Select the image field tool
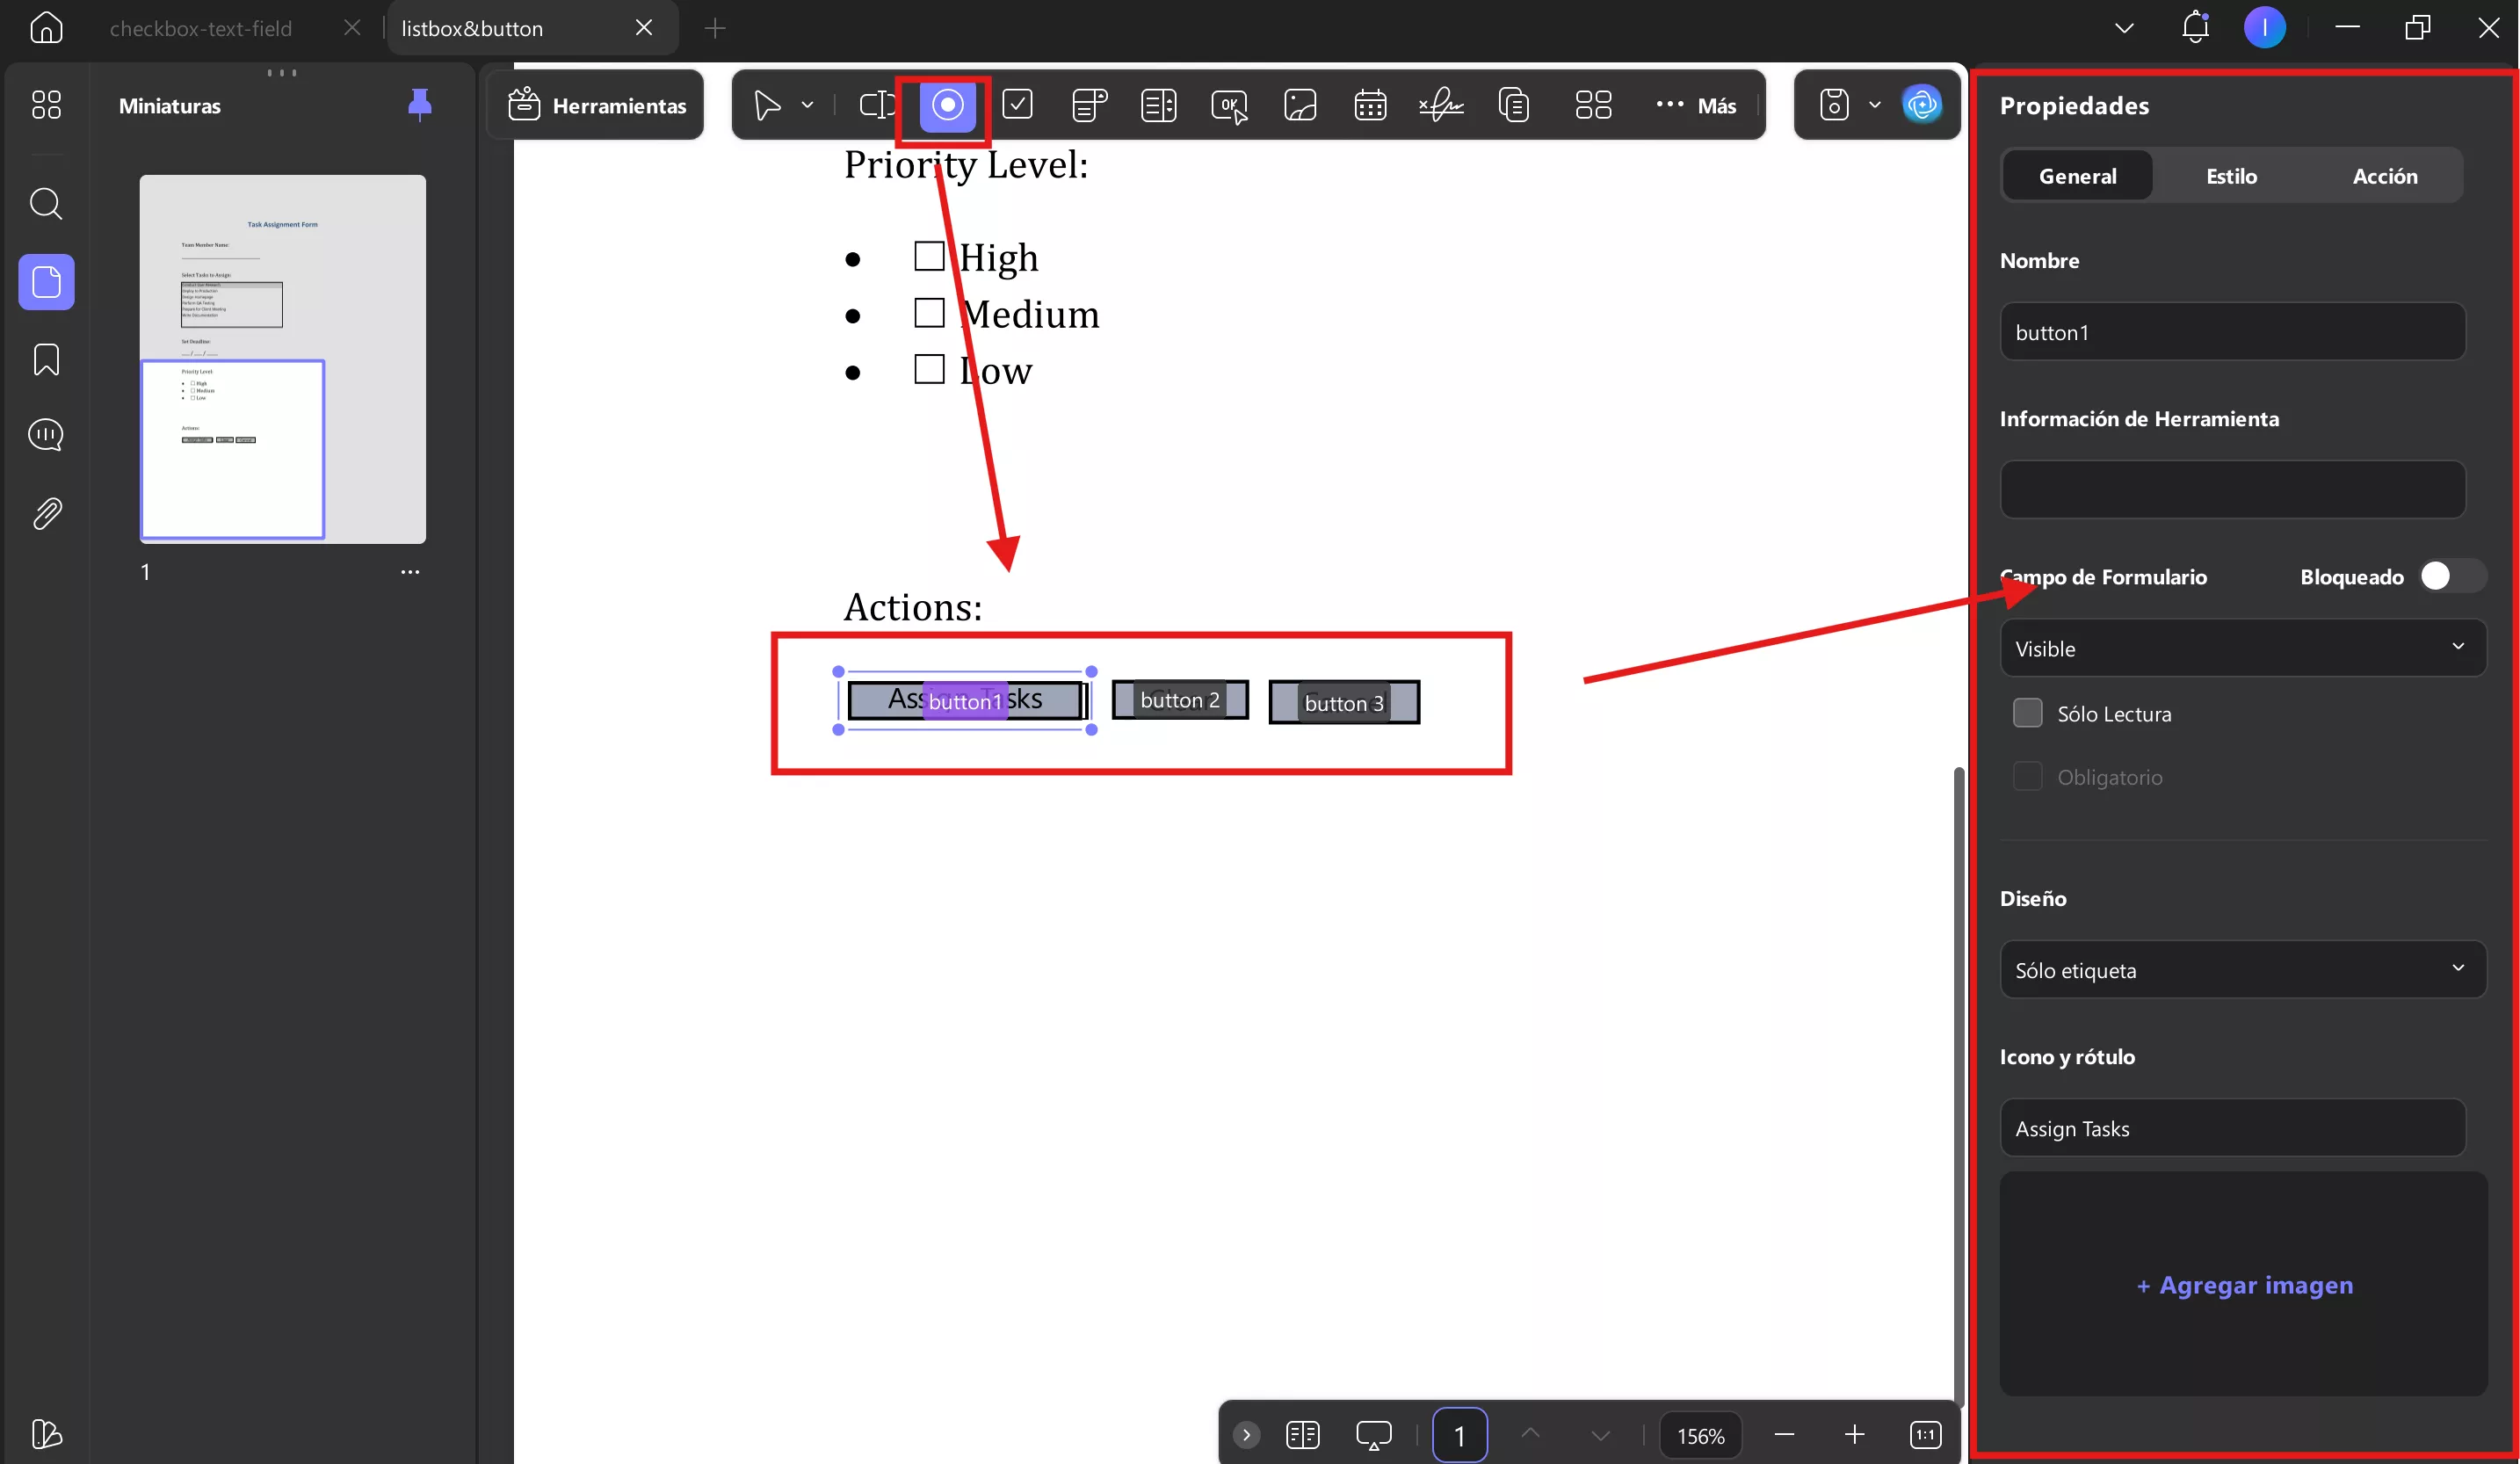The width and height of the screenshot is (2520, 1464). [1299, 105]
